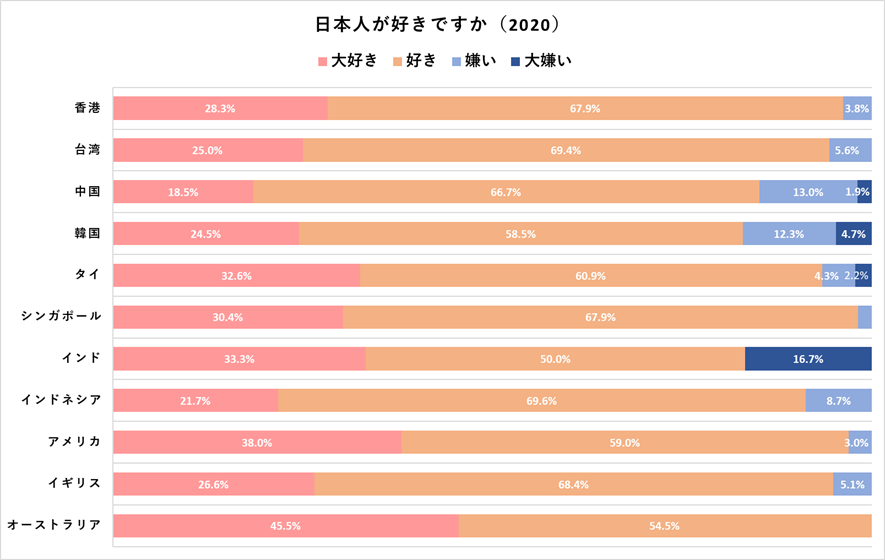885x560 pixels.
Task: Click the light blue 嫌い legend swatch
Action: [x=456, y=61]
